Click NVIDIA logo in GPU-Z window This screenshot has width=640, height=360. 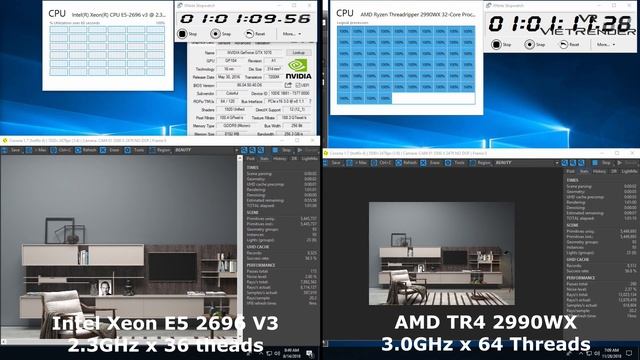[298, 69]
